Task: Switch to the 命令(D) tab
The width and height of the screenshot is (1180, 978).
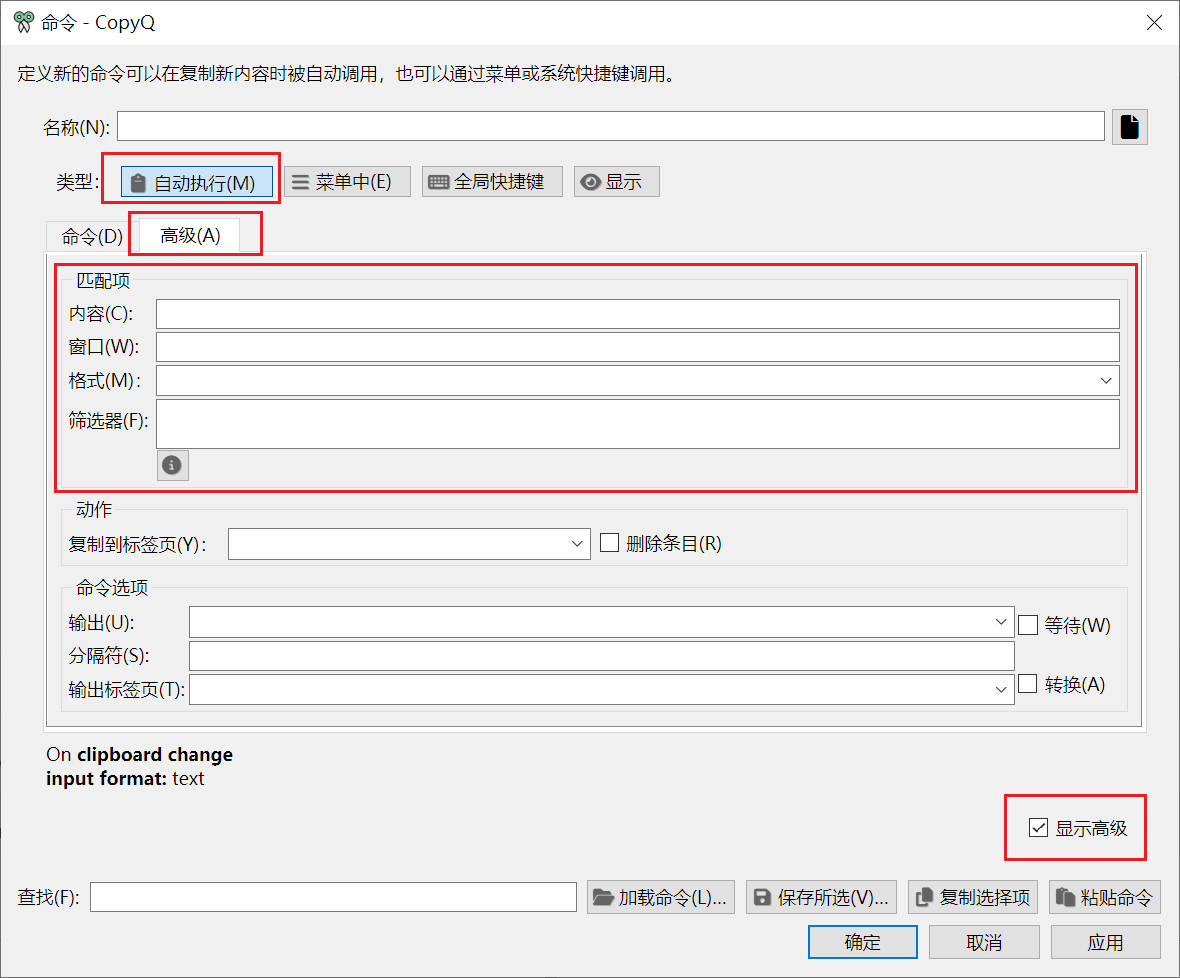Action: pos(92,237)
